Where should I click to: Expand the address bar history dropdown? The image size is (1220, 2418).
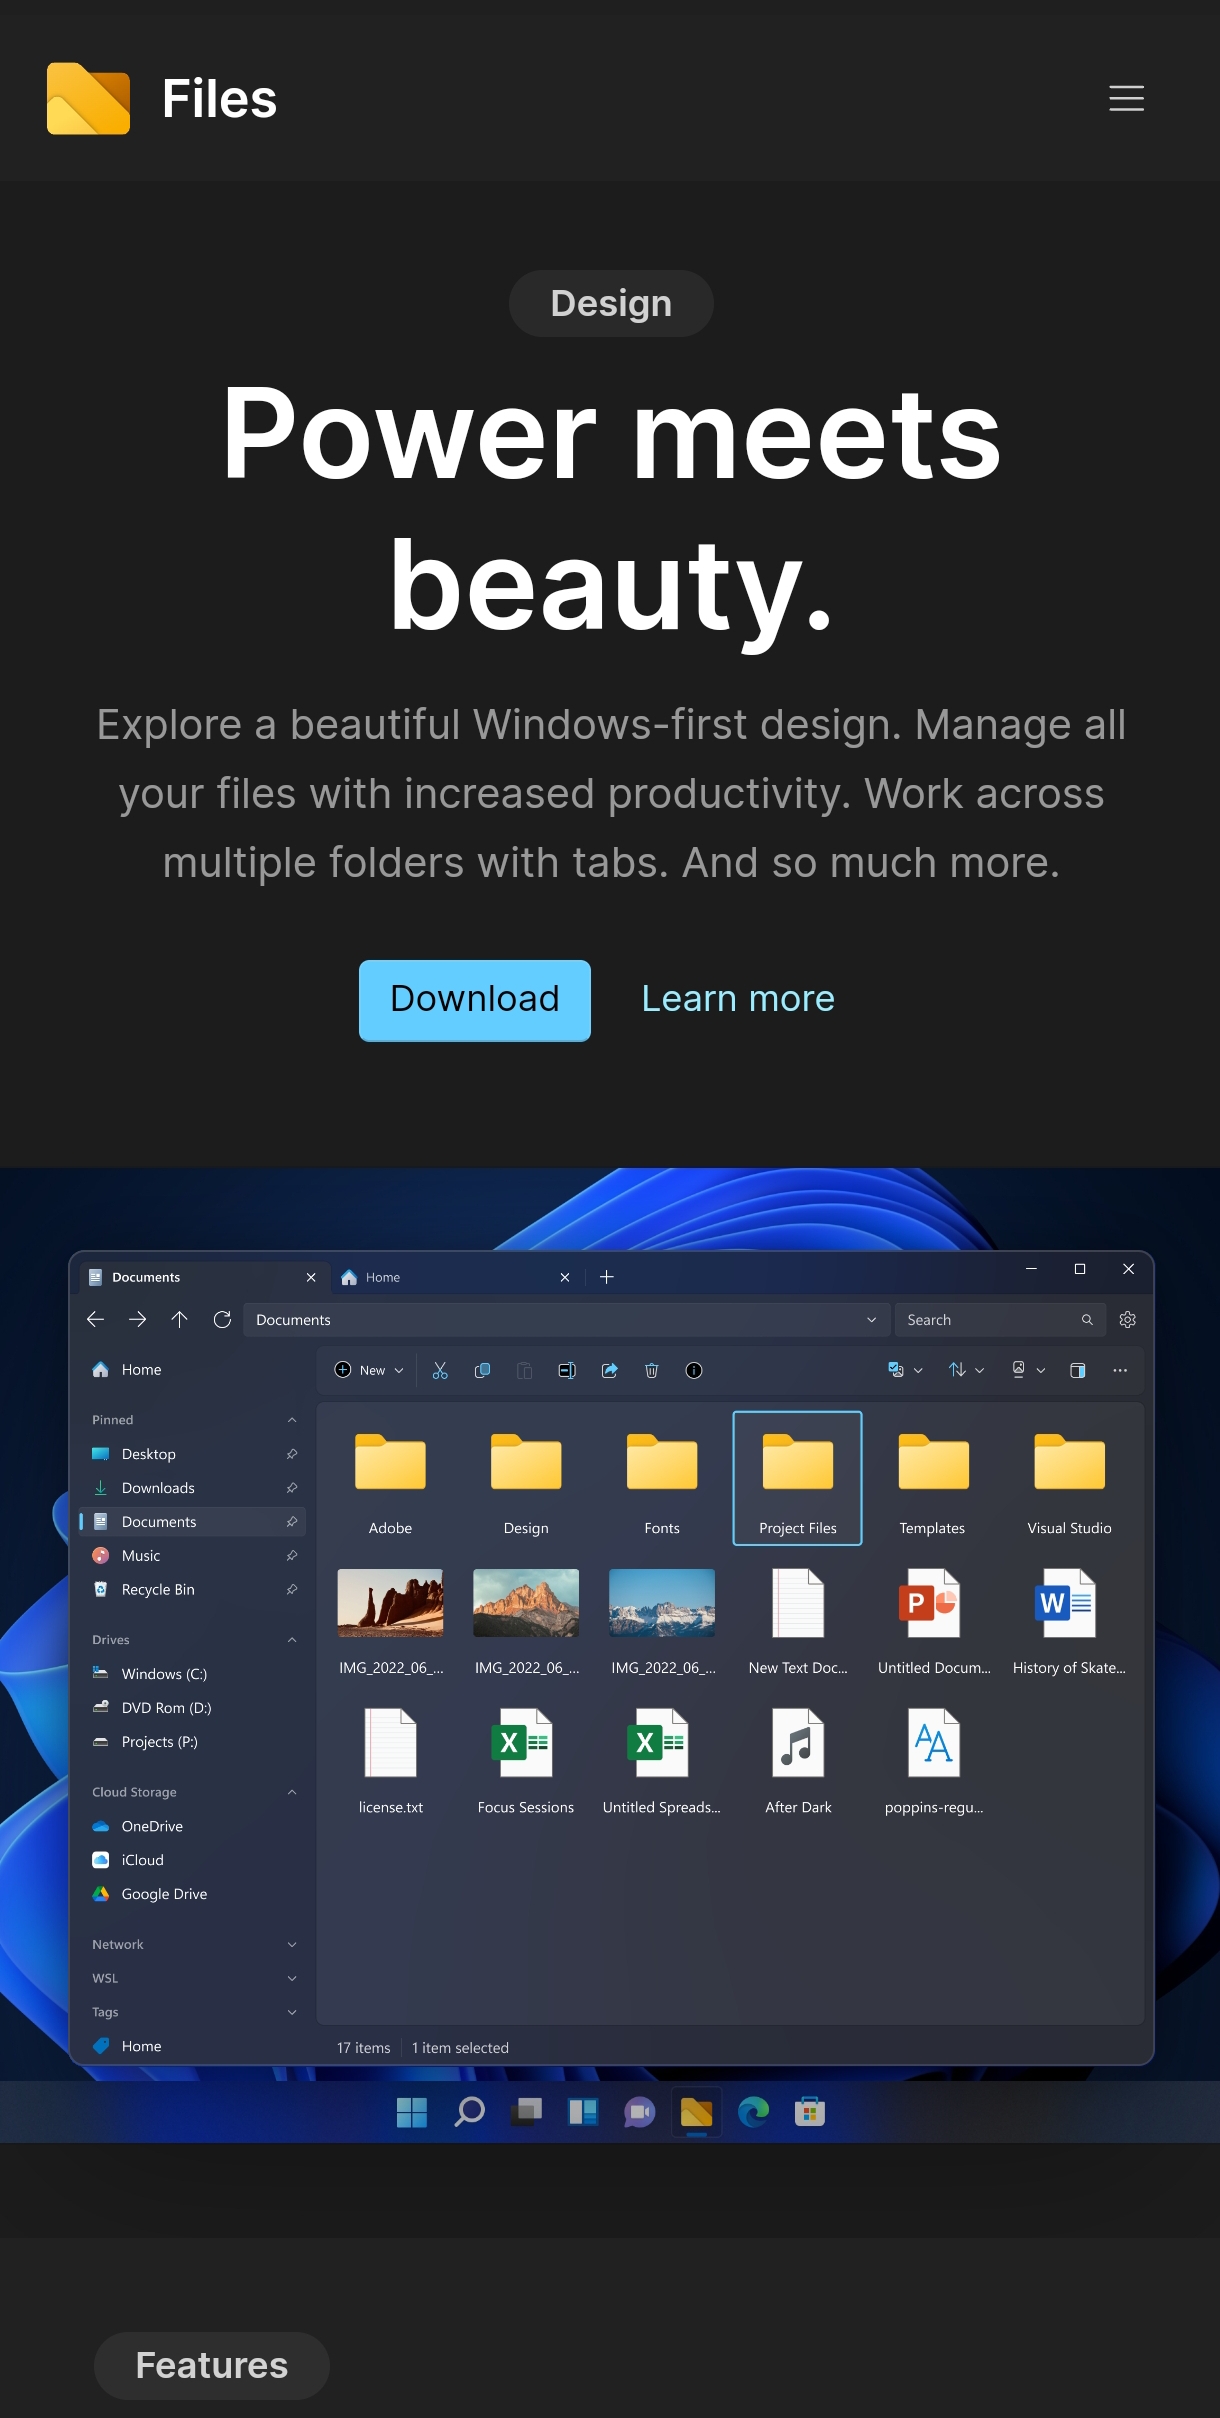coord(871,1320)
